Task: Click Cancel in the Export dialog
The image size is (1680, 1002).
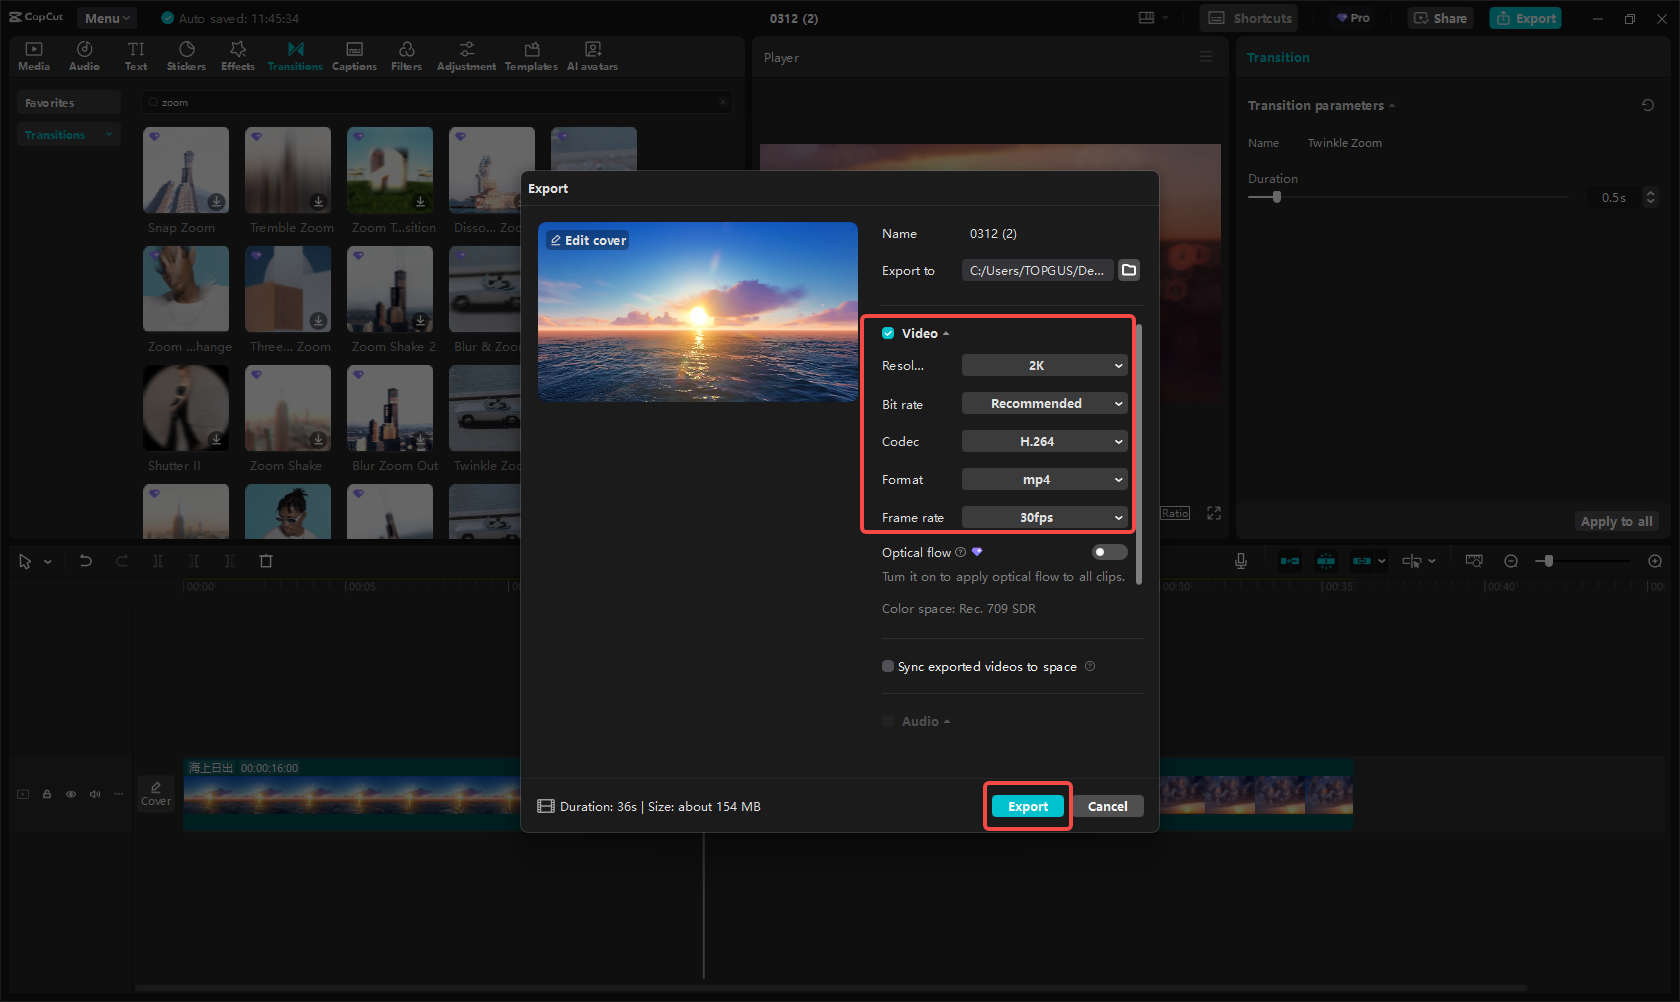Action: [x=1108, y=806]
